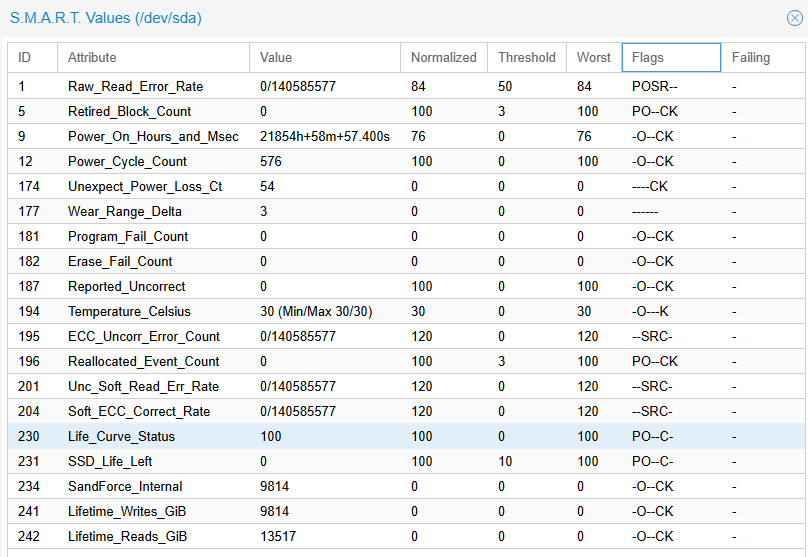This screenshot has height=557, width=808.
Task: Close the S.M.A.R.T. Values dialog
Action: 794,17
